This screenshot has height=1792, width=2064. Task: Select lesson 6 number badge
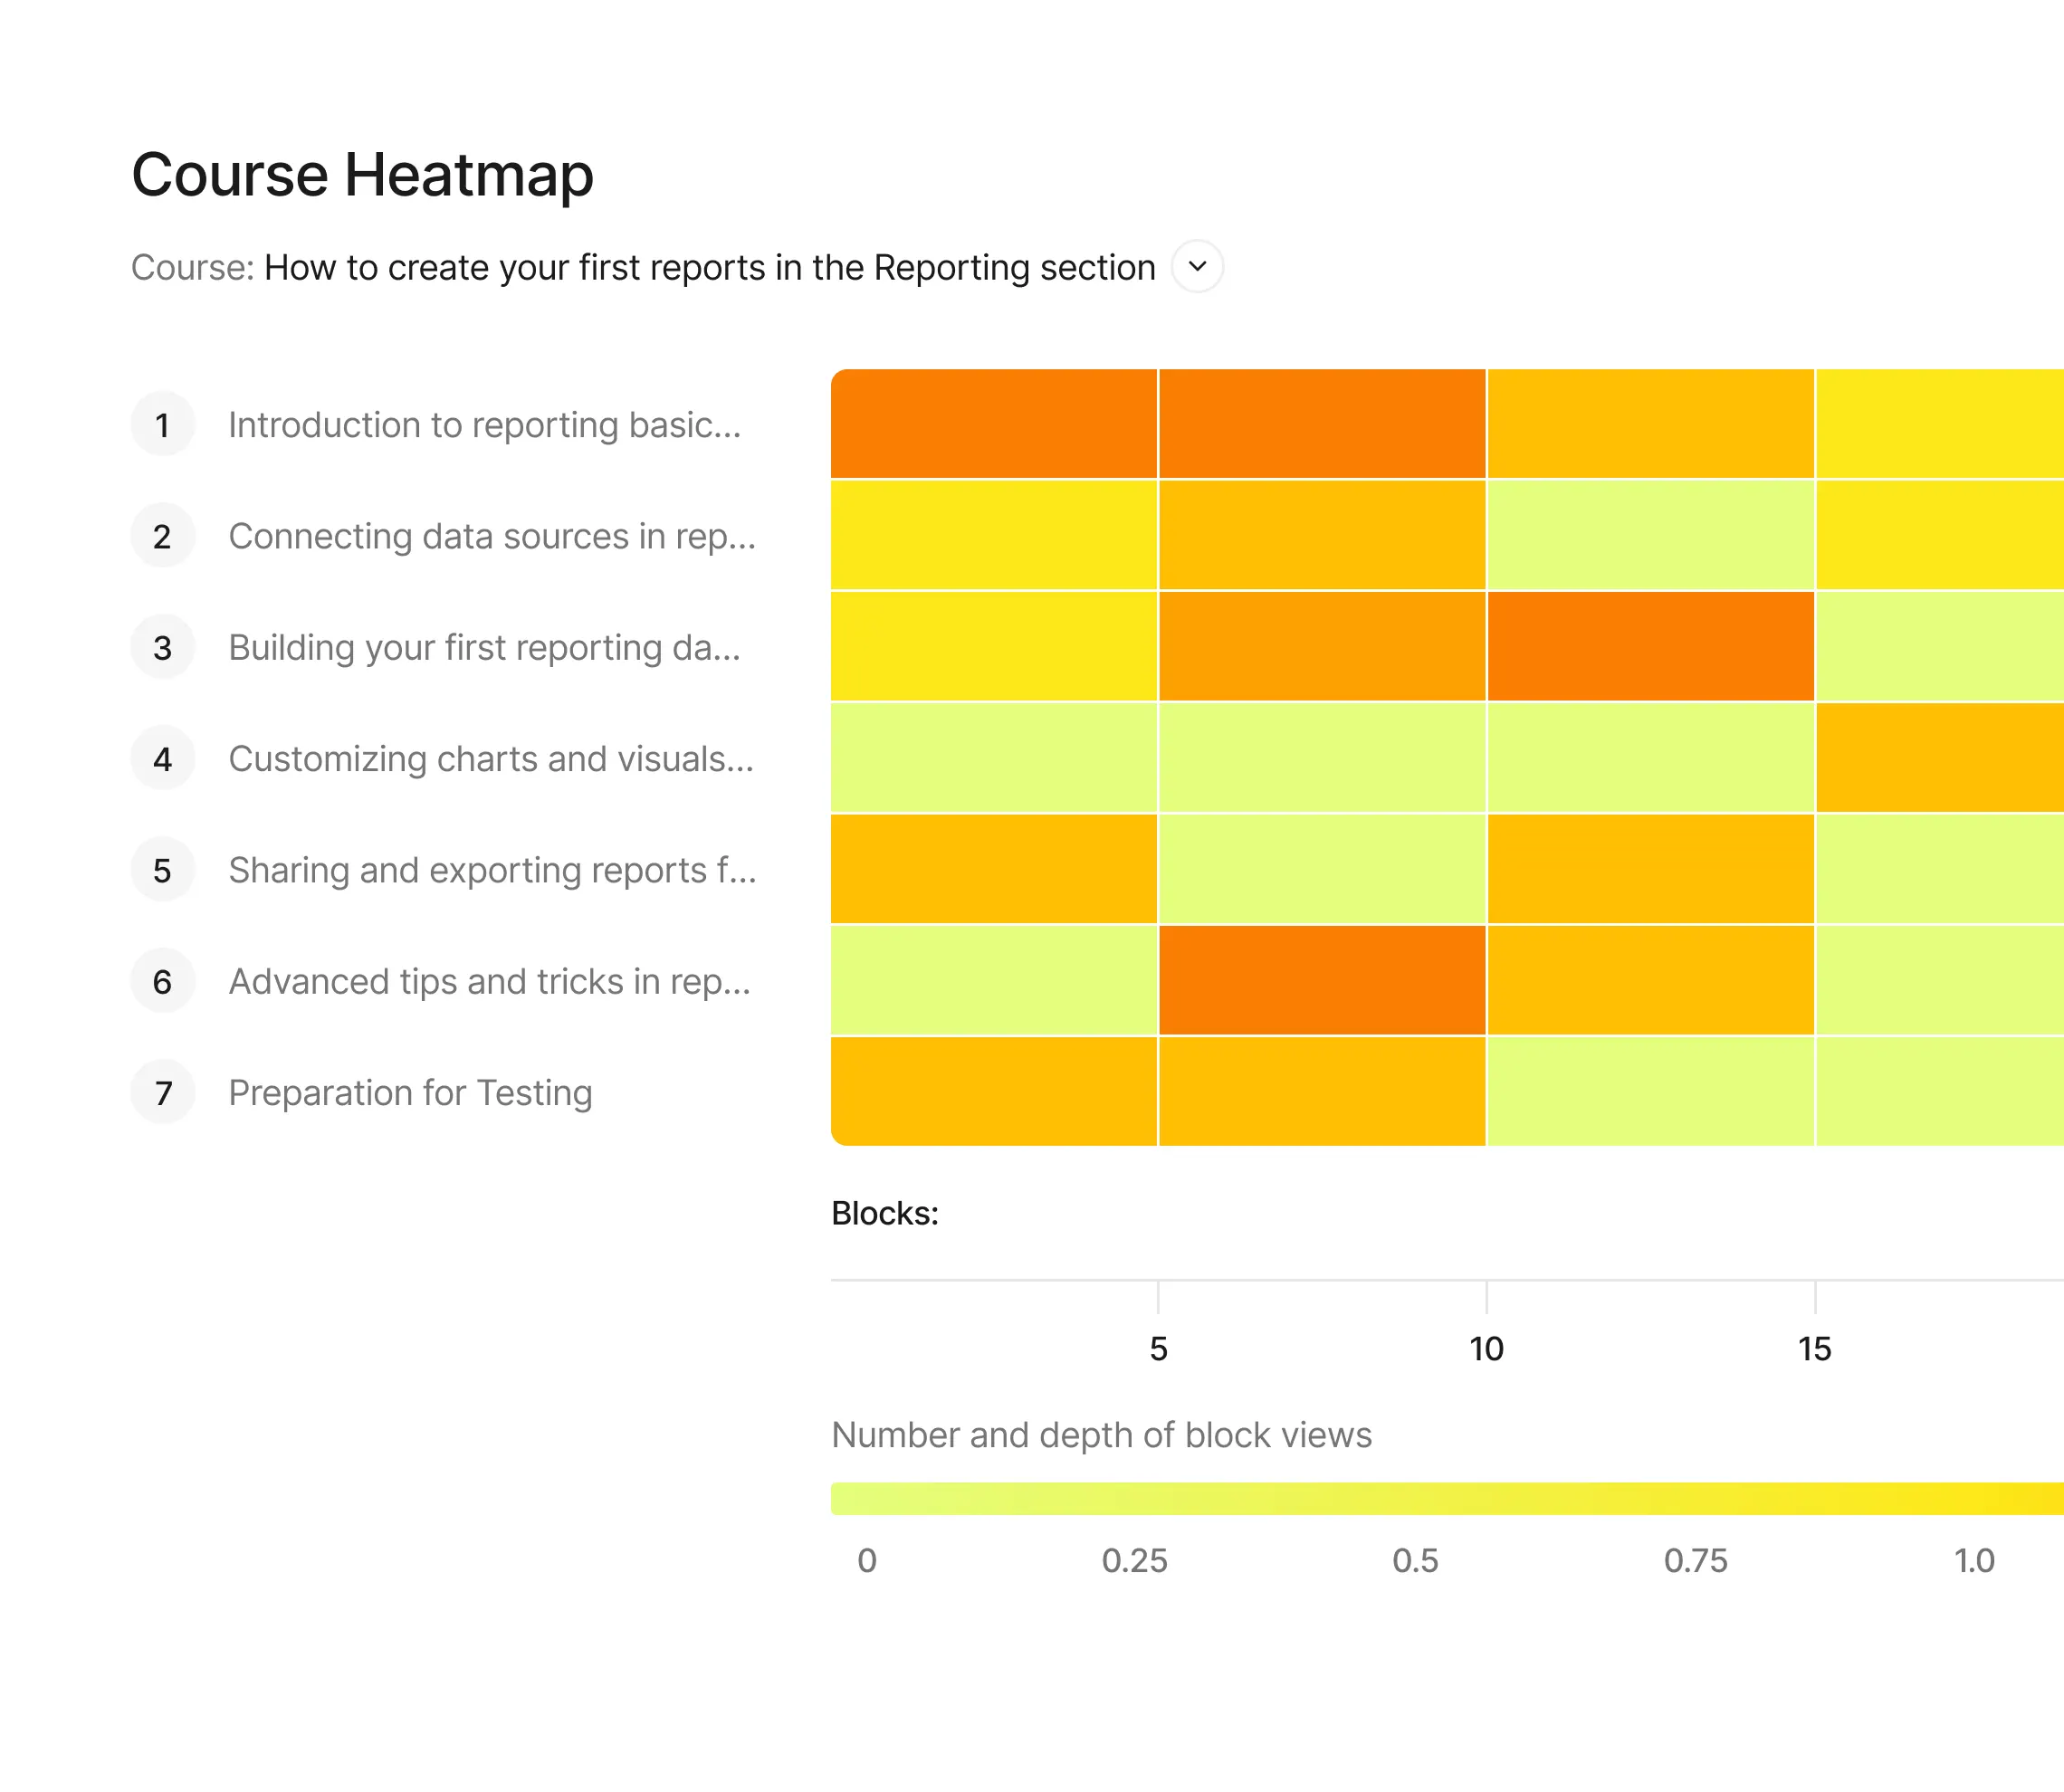(x=163, y=982)
